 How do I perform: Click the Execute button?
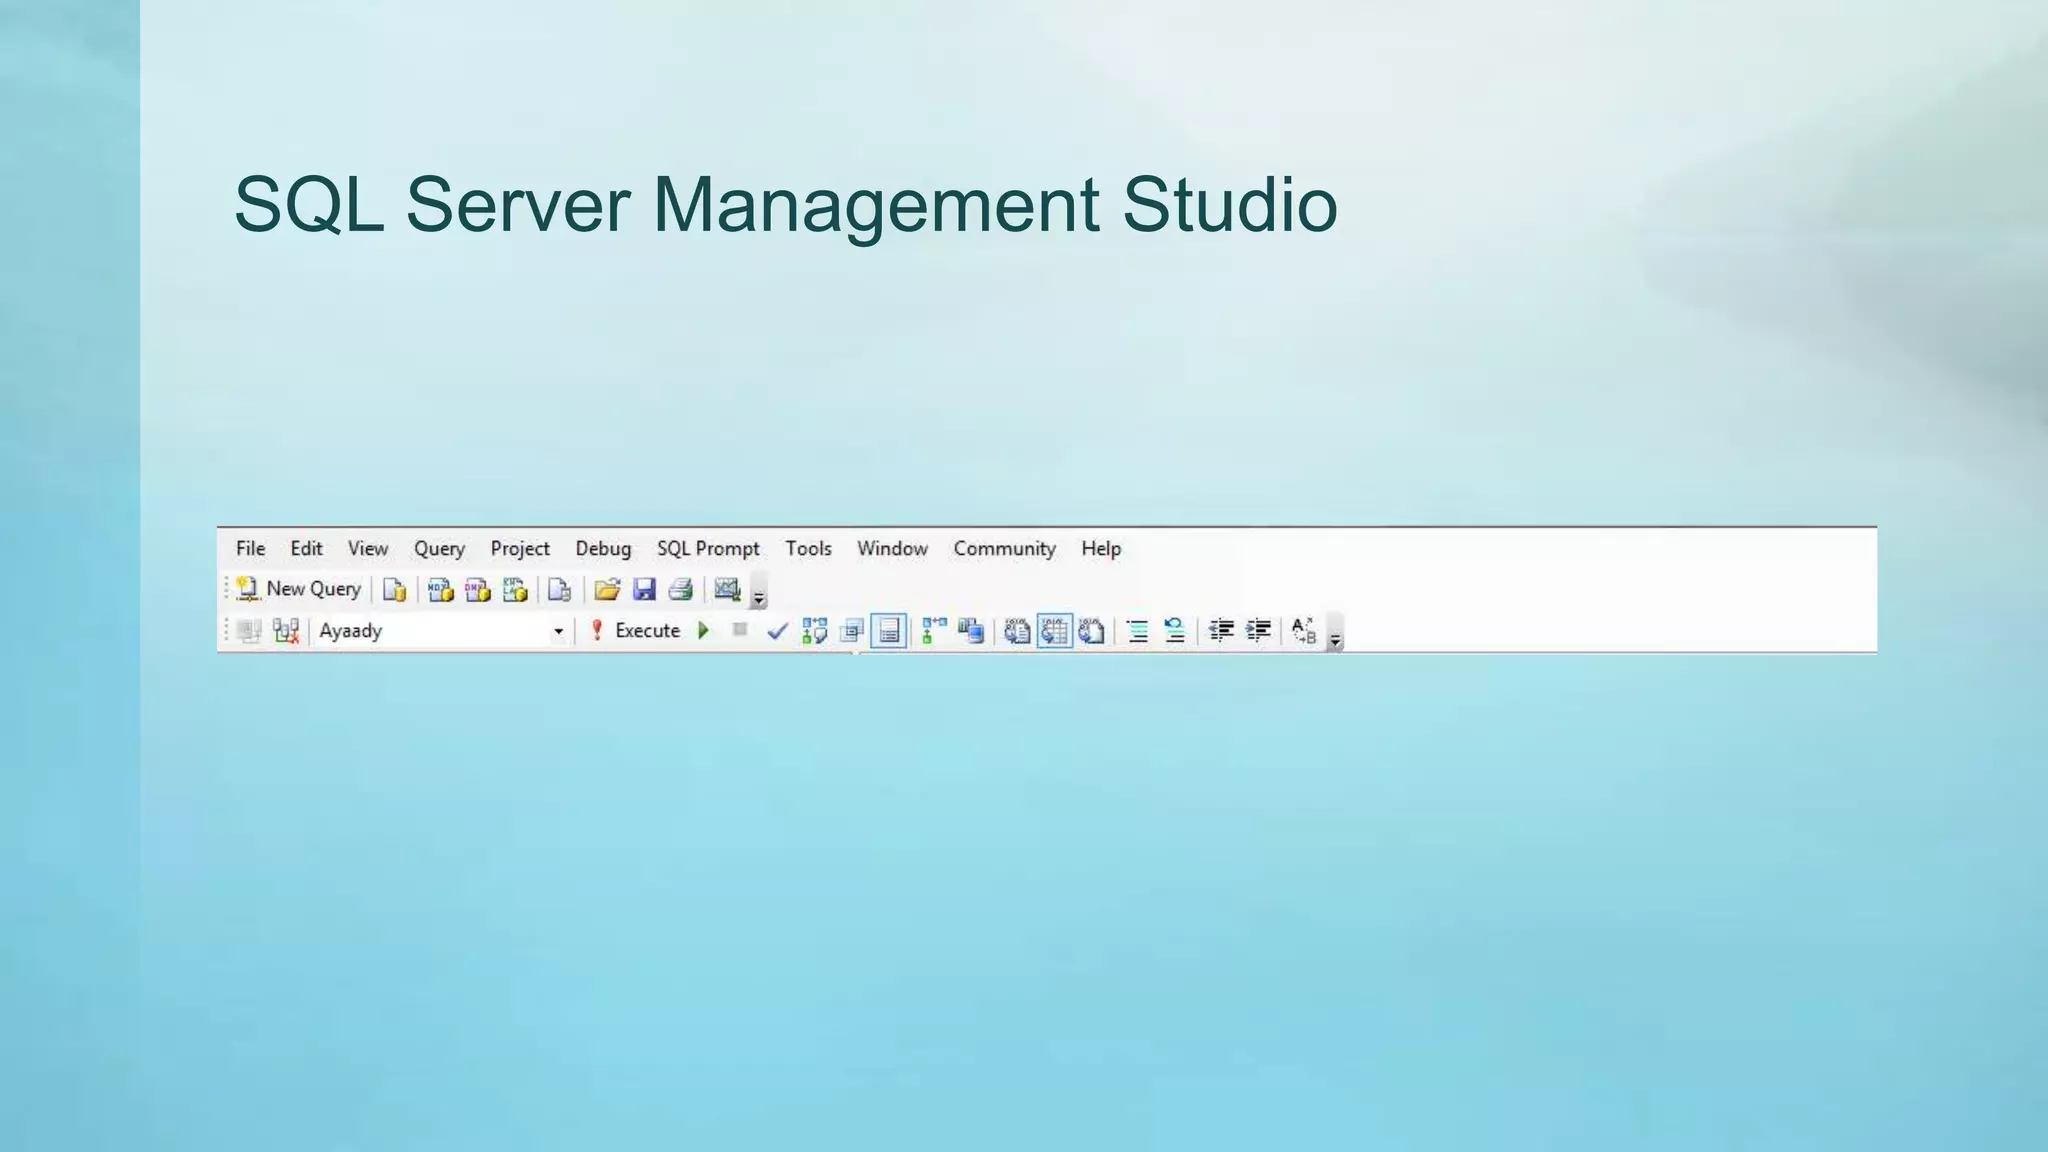click(x=635, y=631)
